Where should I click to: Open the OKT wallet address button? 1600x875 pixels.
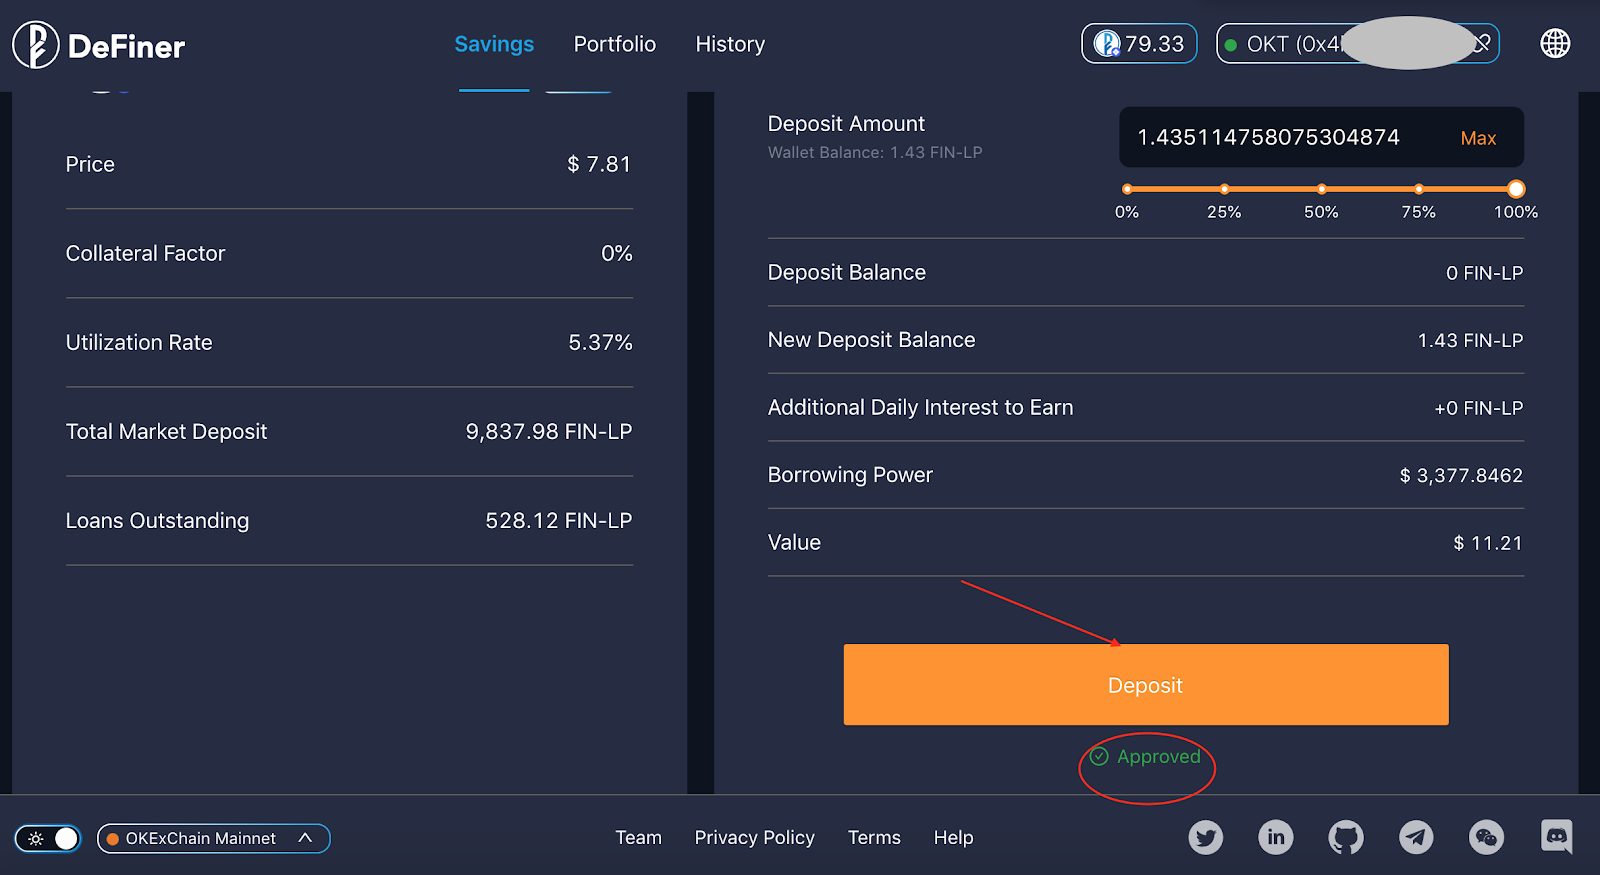pos(1358,44)
